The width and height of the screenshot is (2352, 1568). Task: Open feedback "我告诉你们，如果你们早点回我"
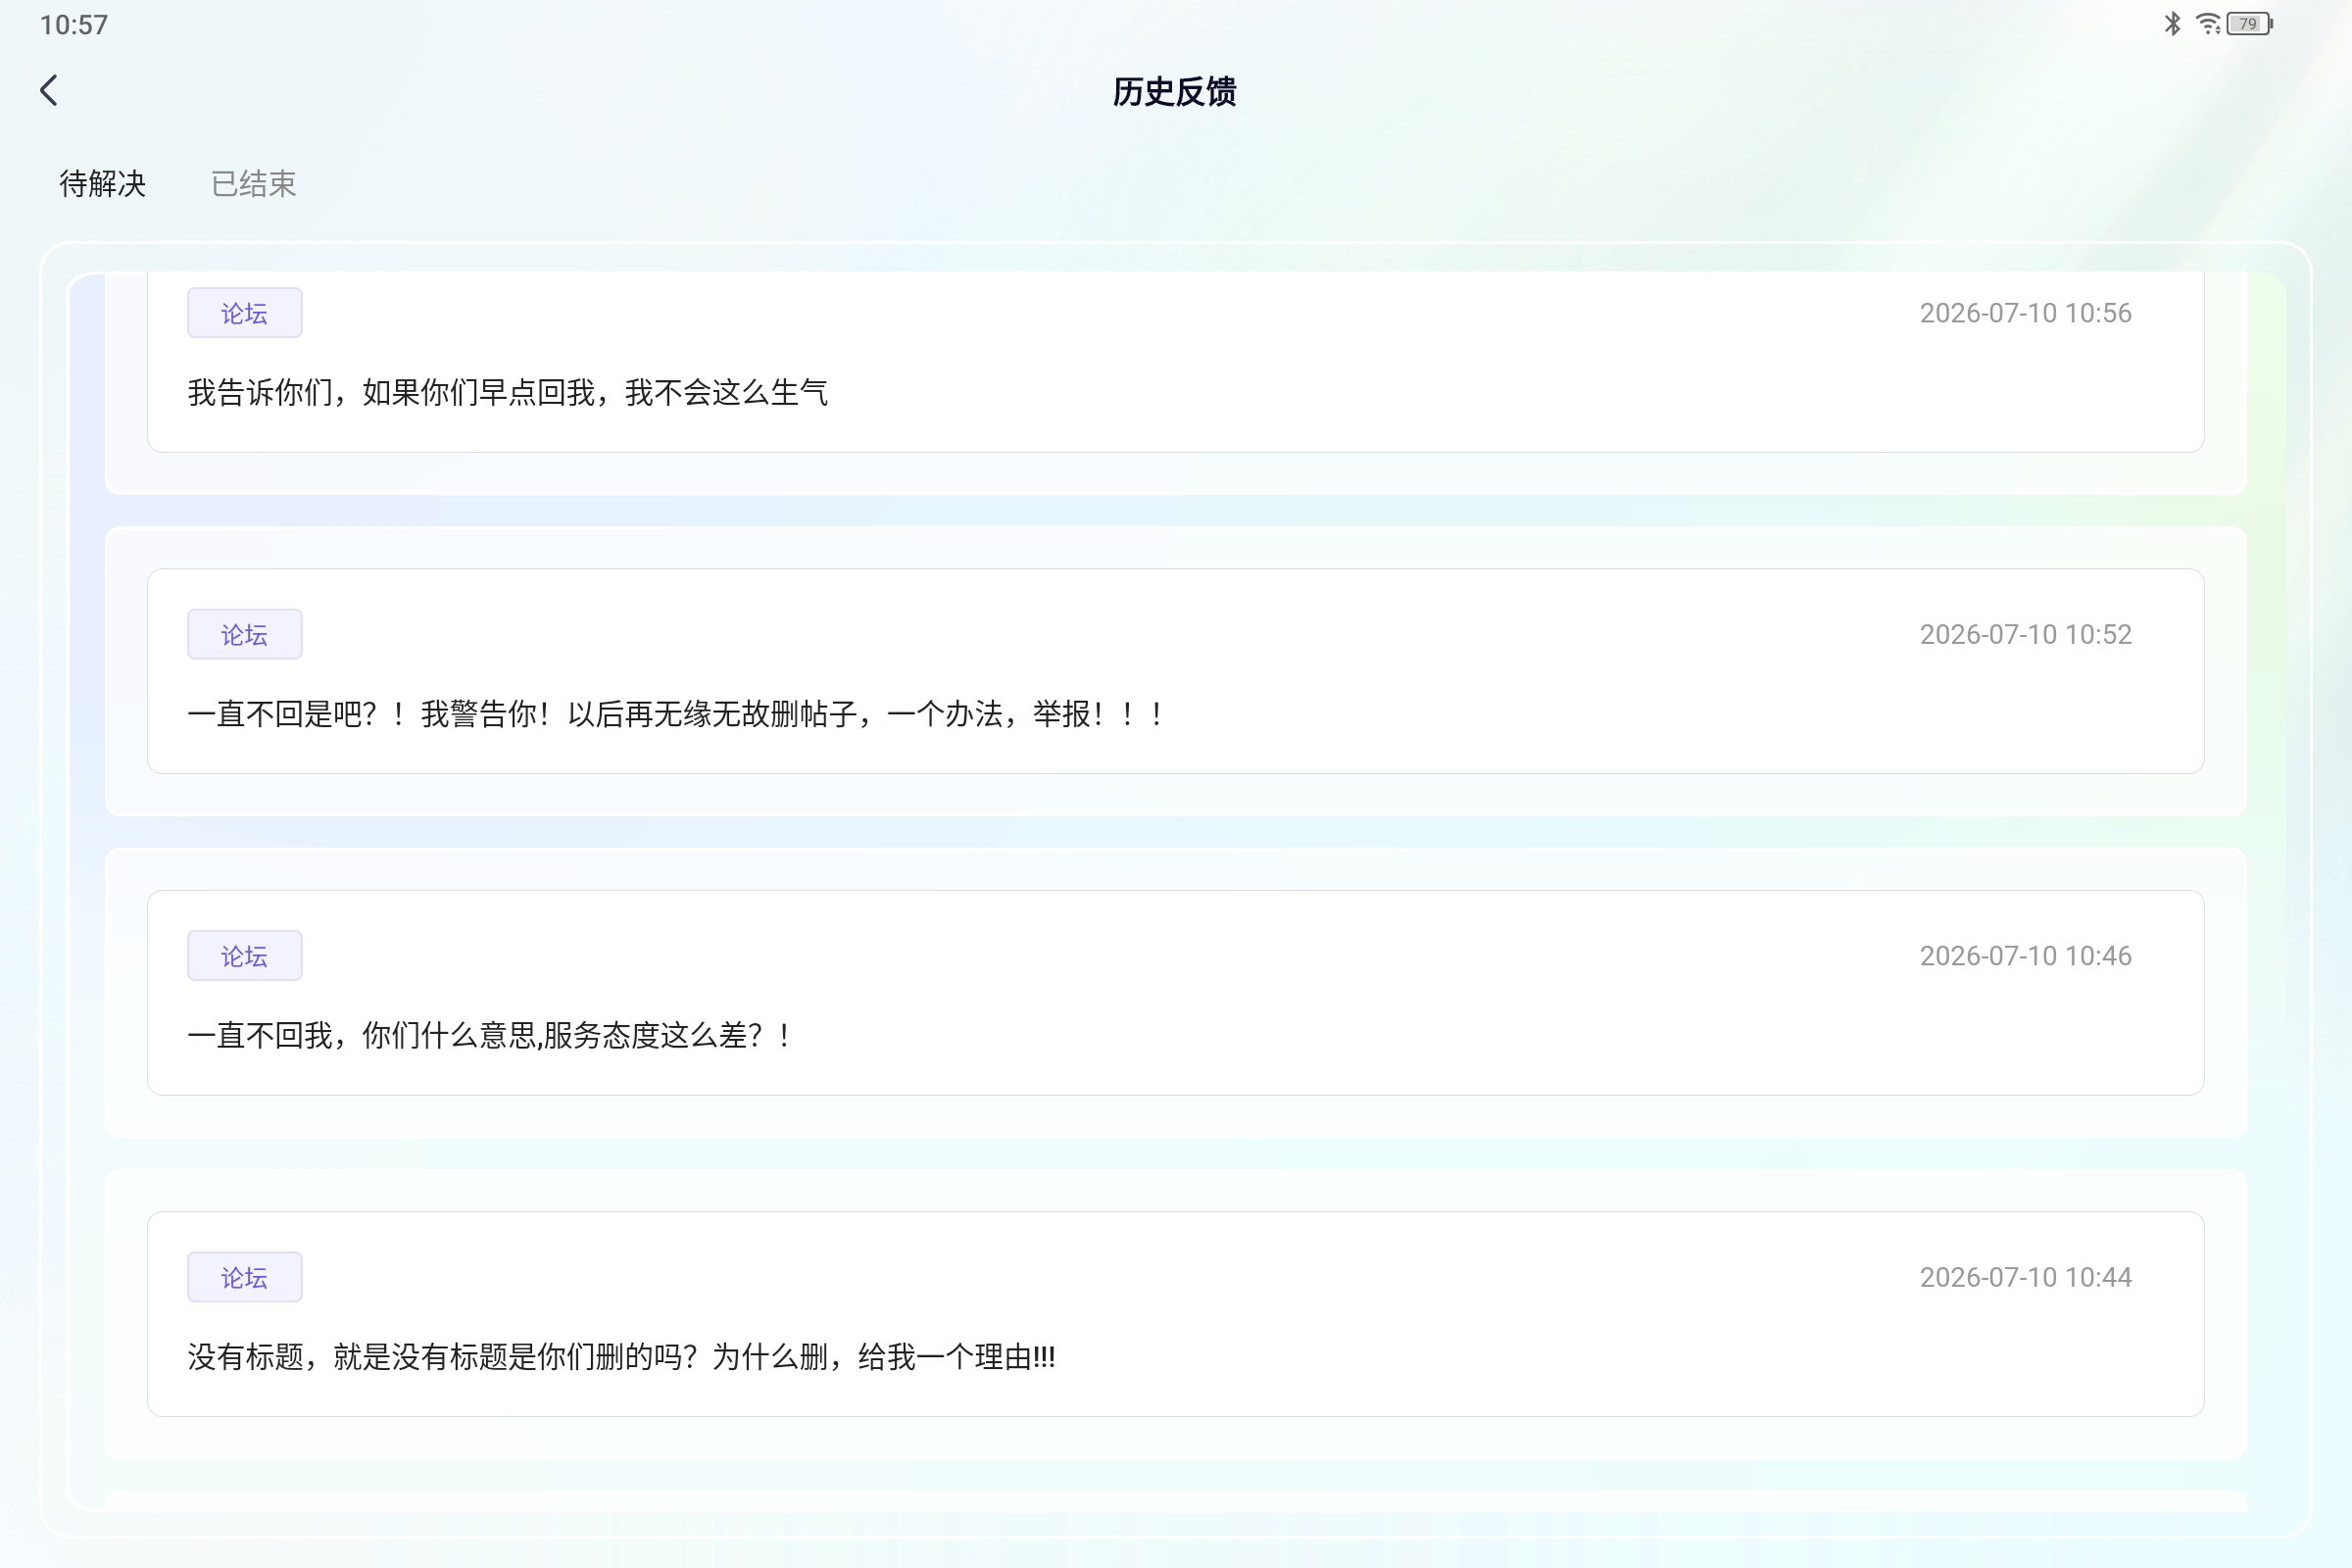1176,362
